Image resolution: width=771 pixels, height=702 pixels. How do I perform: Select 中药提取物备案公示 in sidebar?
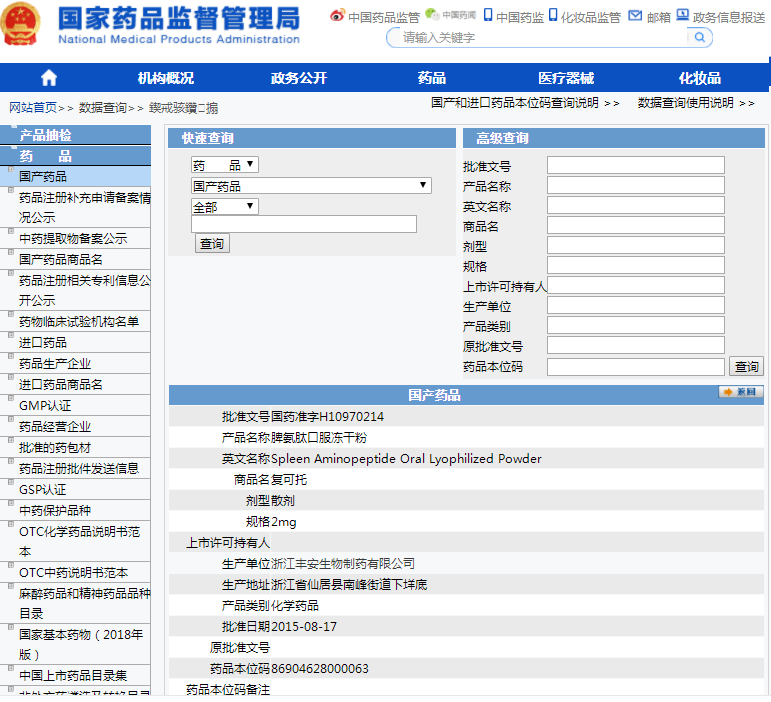[73, 238]
